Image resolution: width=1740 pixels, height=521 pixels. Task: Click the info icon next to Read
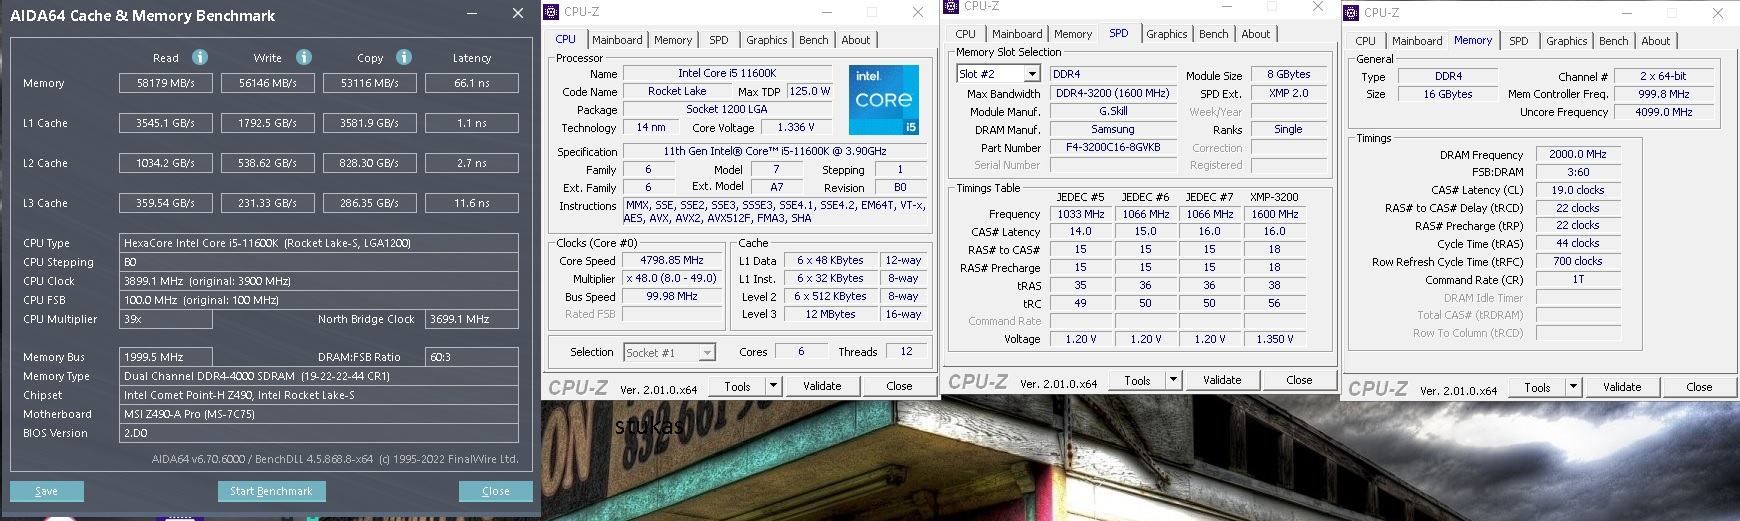point(200,57)
